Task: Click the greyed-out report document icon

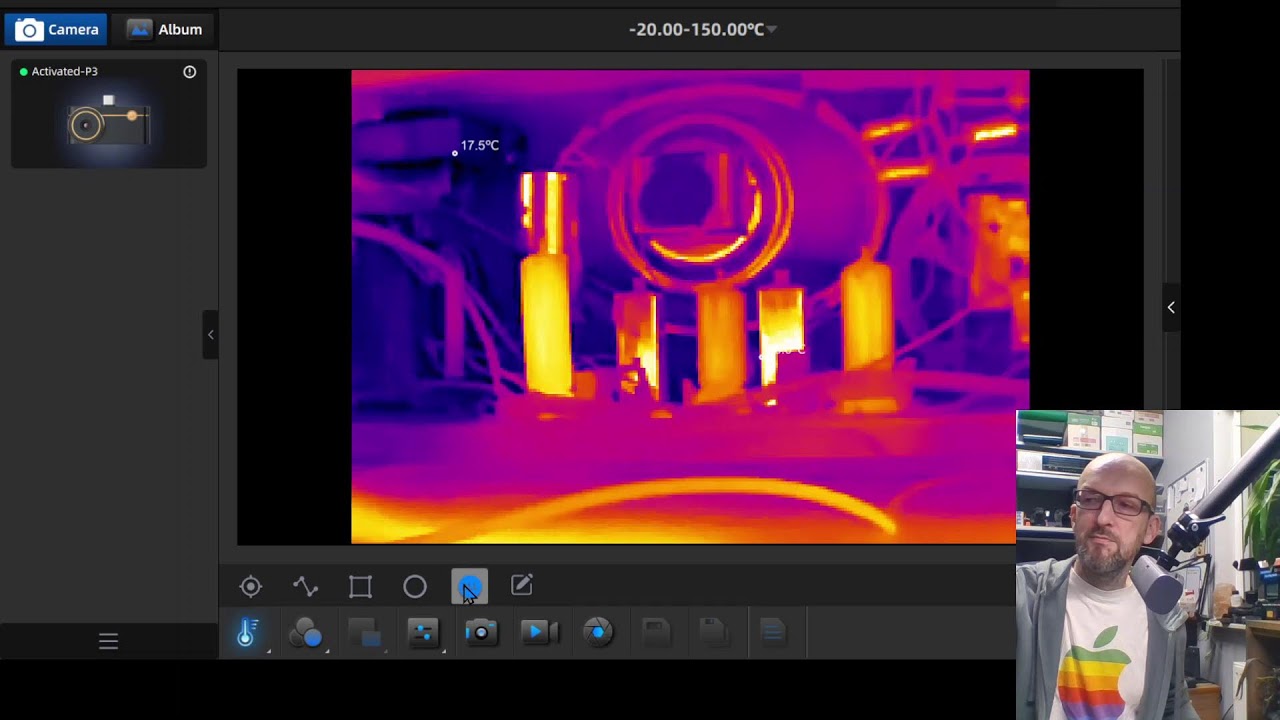Action: [772, 632]
